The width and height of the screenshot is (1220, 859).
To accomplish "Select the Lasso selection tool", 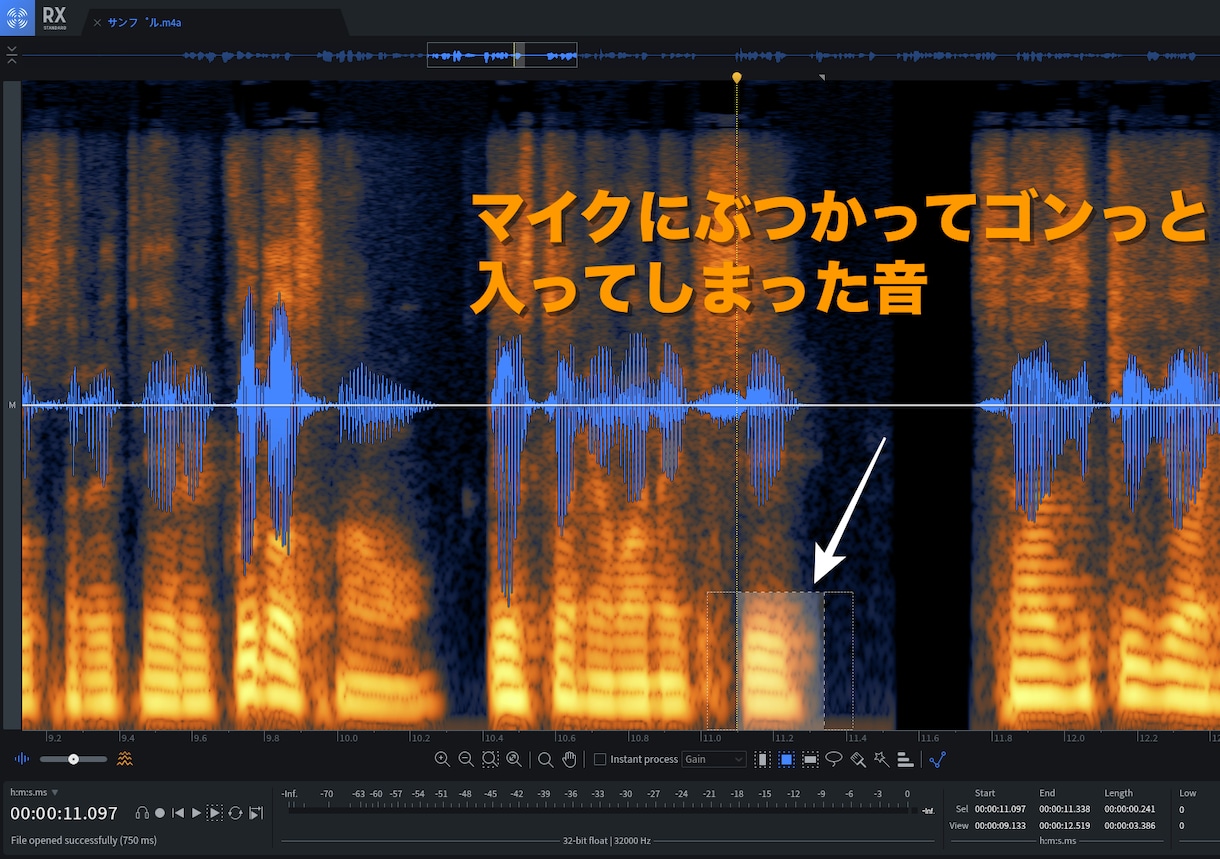I will [x=834, y=759].
